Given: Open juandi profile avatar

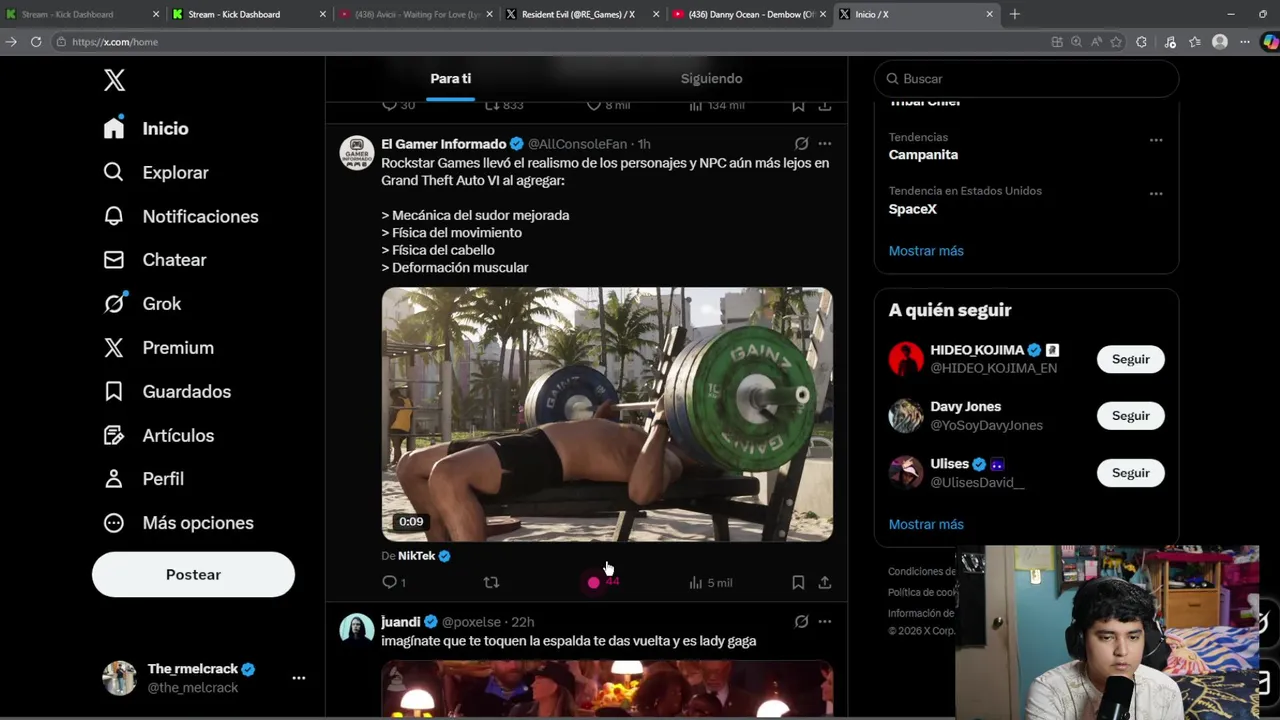Looking at the screenshot, I should [x=356, y=631].
